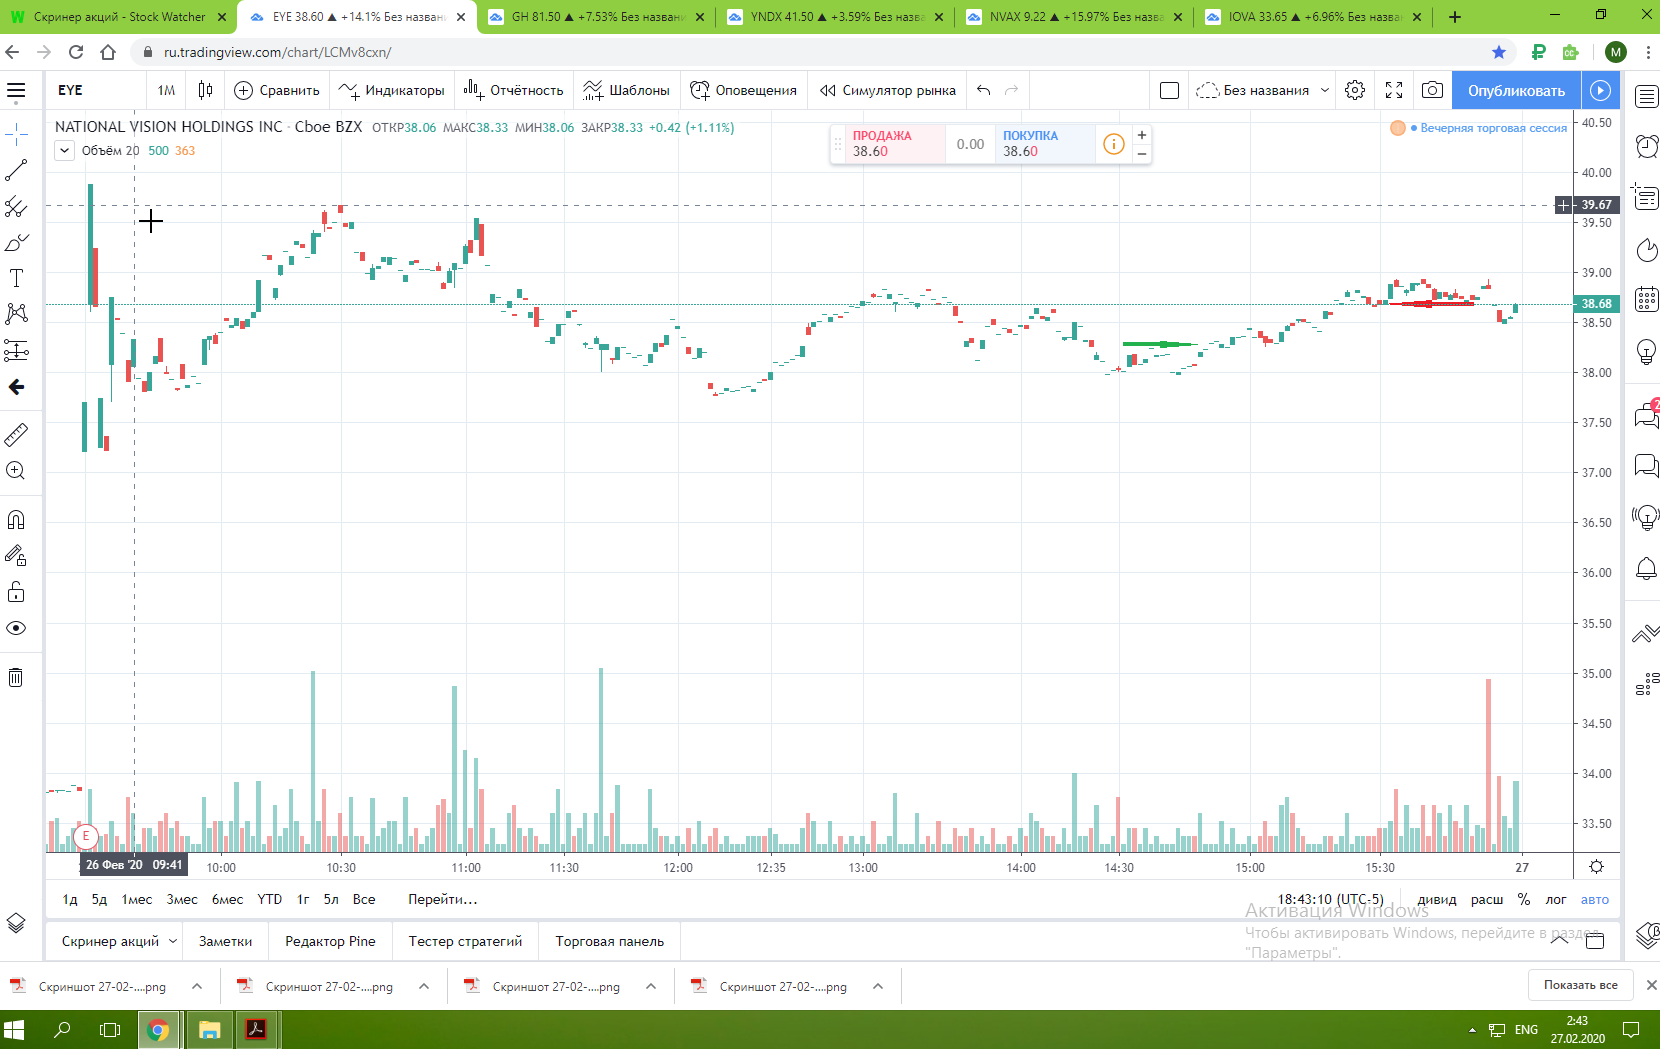1660x1049 pixels.
Task: Open chart settings gear in top toolbar
Action: pyautogui.click(x=1355, y=90)
